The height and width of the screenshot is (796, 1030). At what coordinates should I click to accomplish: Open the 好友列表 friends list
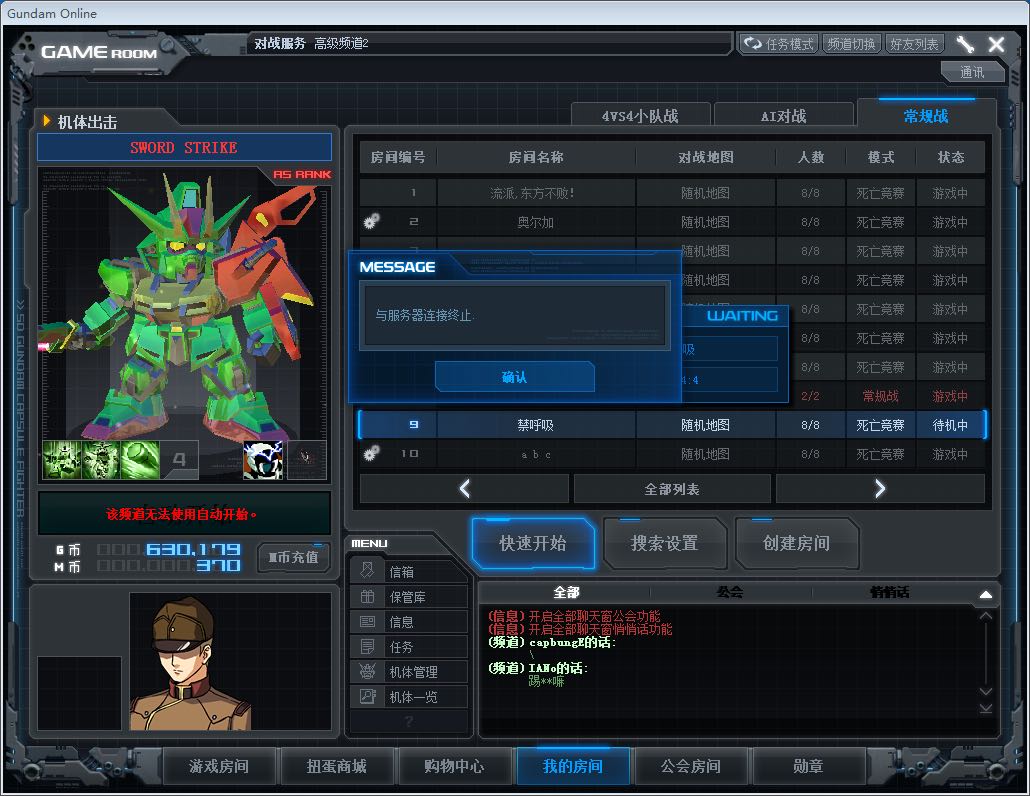(914, 44)
